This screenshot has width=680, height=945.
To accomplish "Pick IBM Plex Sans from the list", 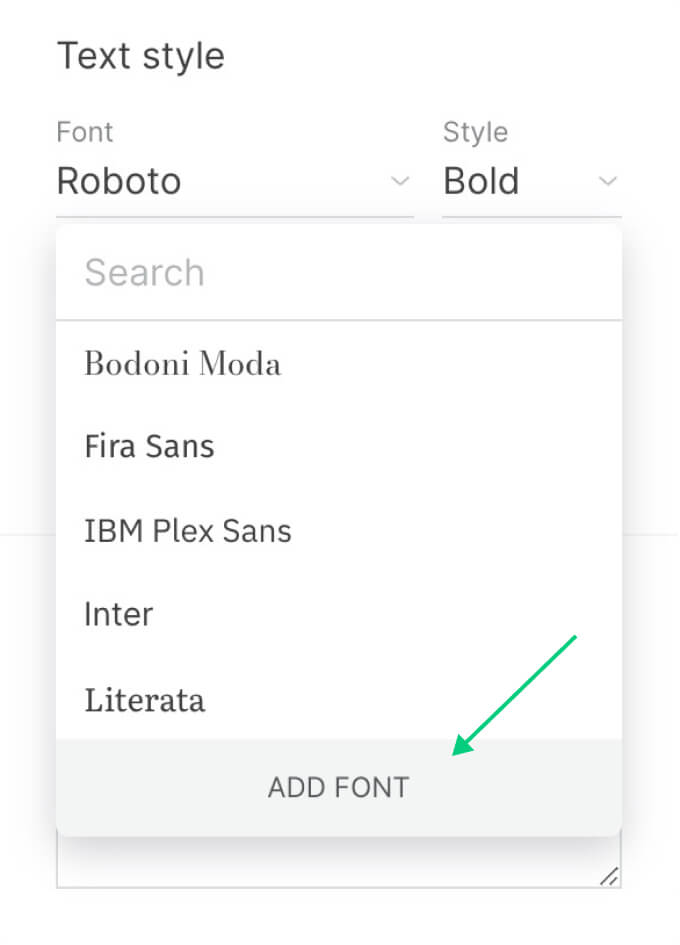I will click(188, 530).
